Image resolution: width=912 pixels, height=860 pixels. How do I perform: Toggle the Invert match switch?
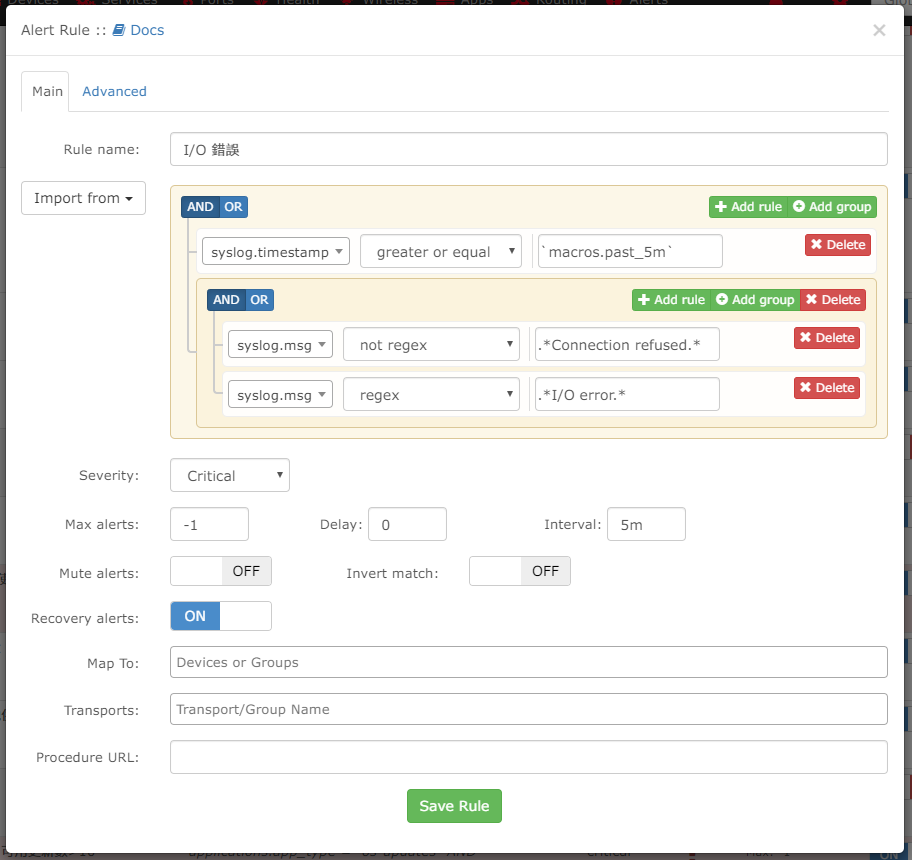click(x=520, y=571)
